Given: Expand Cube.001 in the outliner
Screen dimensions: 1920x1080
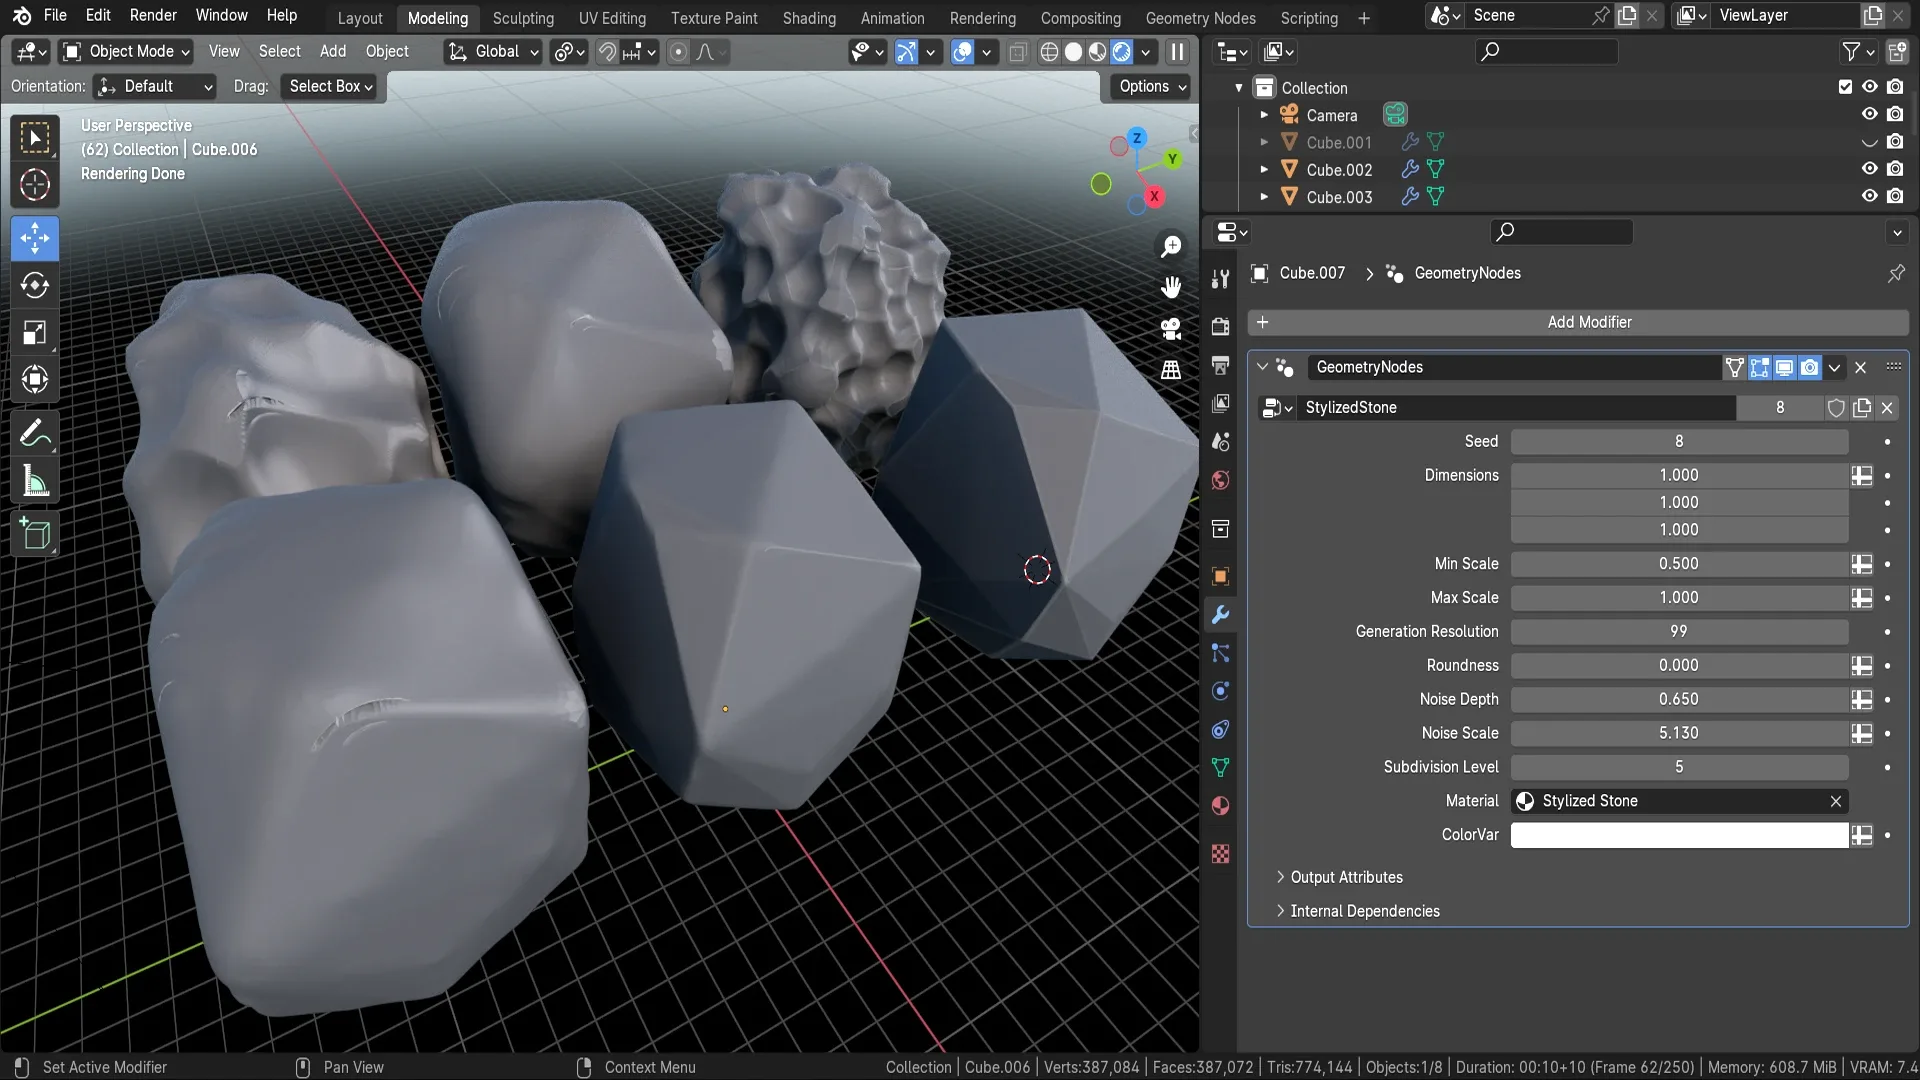Looking at the screenshot, I should coord(1263,142).
